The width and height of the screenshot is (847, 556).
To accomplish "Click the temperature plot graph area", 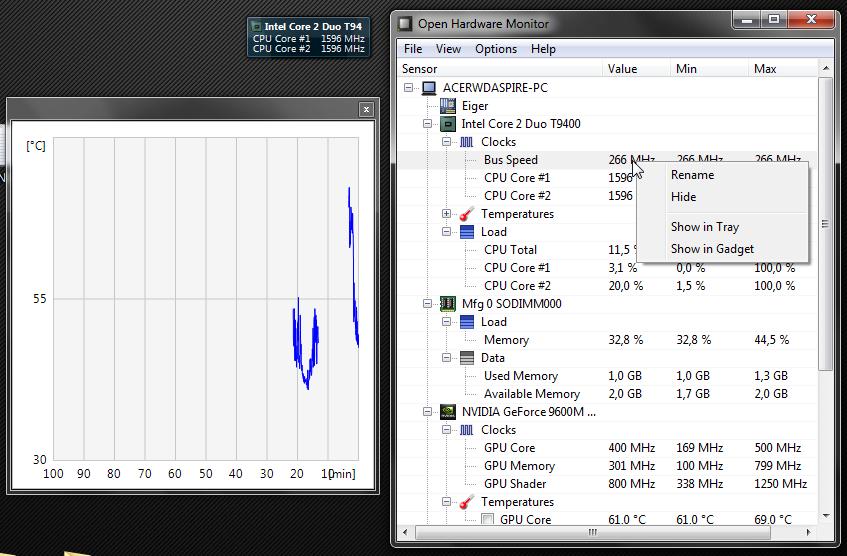I will tap(206, 298).
